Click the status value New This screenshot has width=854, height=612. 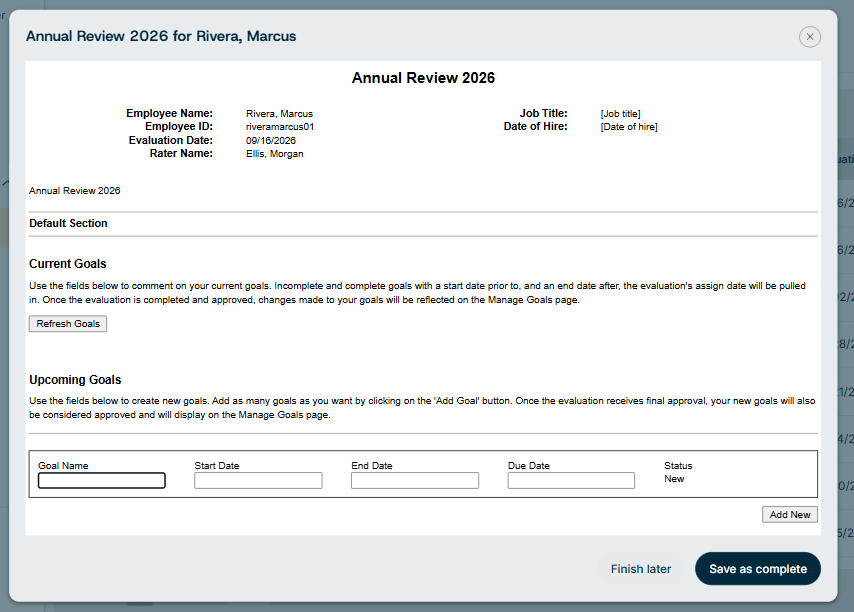674,479
